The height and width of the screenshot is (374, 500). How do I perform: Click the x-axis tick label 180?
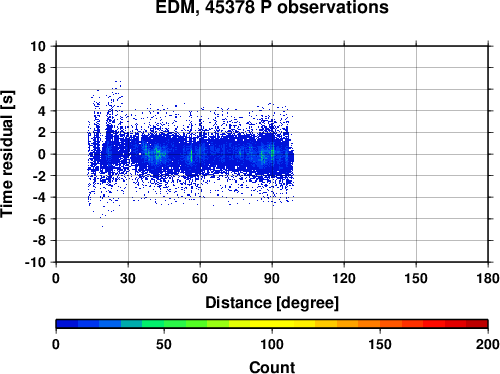coord(488,278)
